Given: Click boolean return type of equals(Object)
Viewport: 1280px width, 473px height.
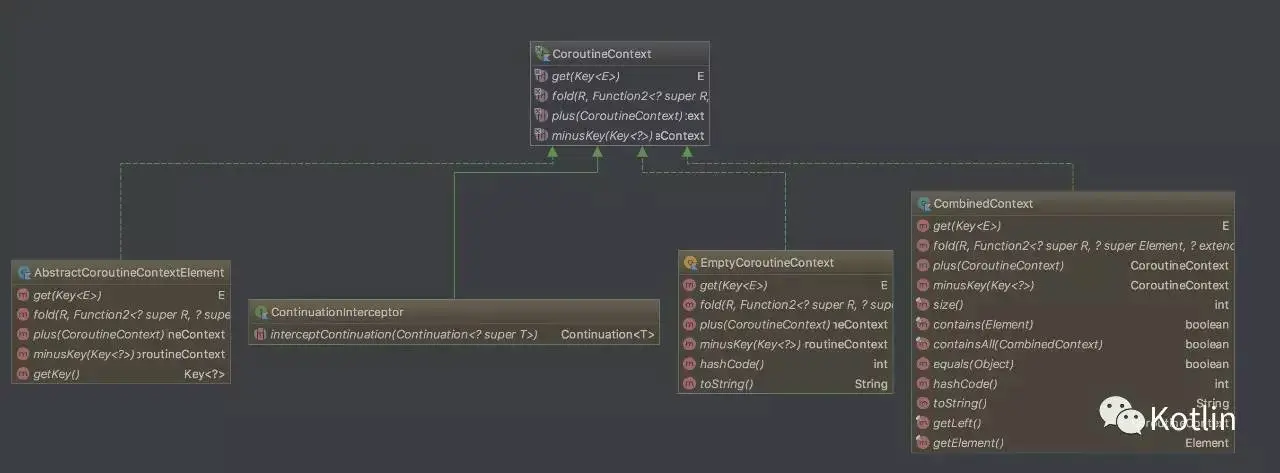Looking at the screenshot, I should point(1207,364).
